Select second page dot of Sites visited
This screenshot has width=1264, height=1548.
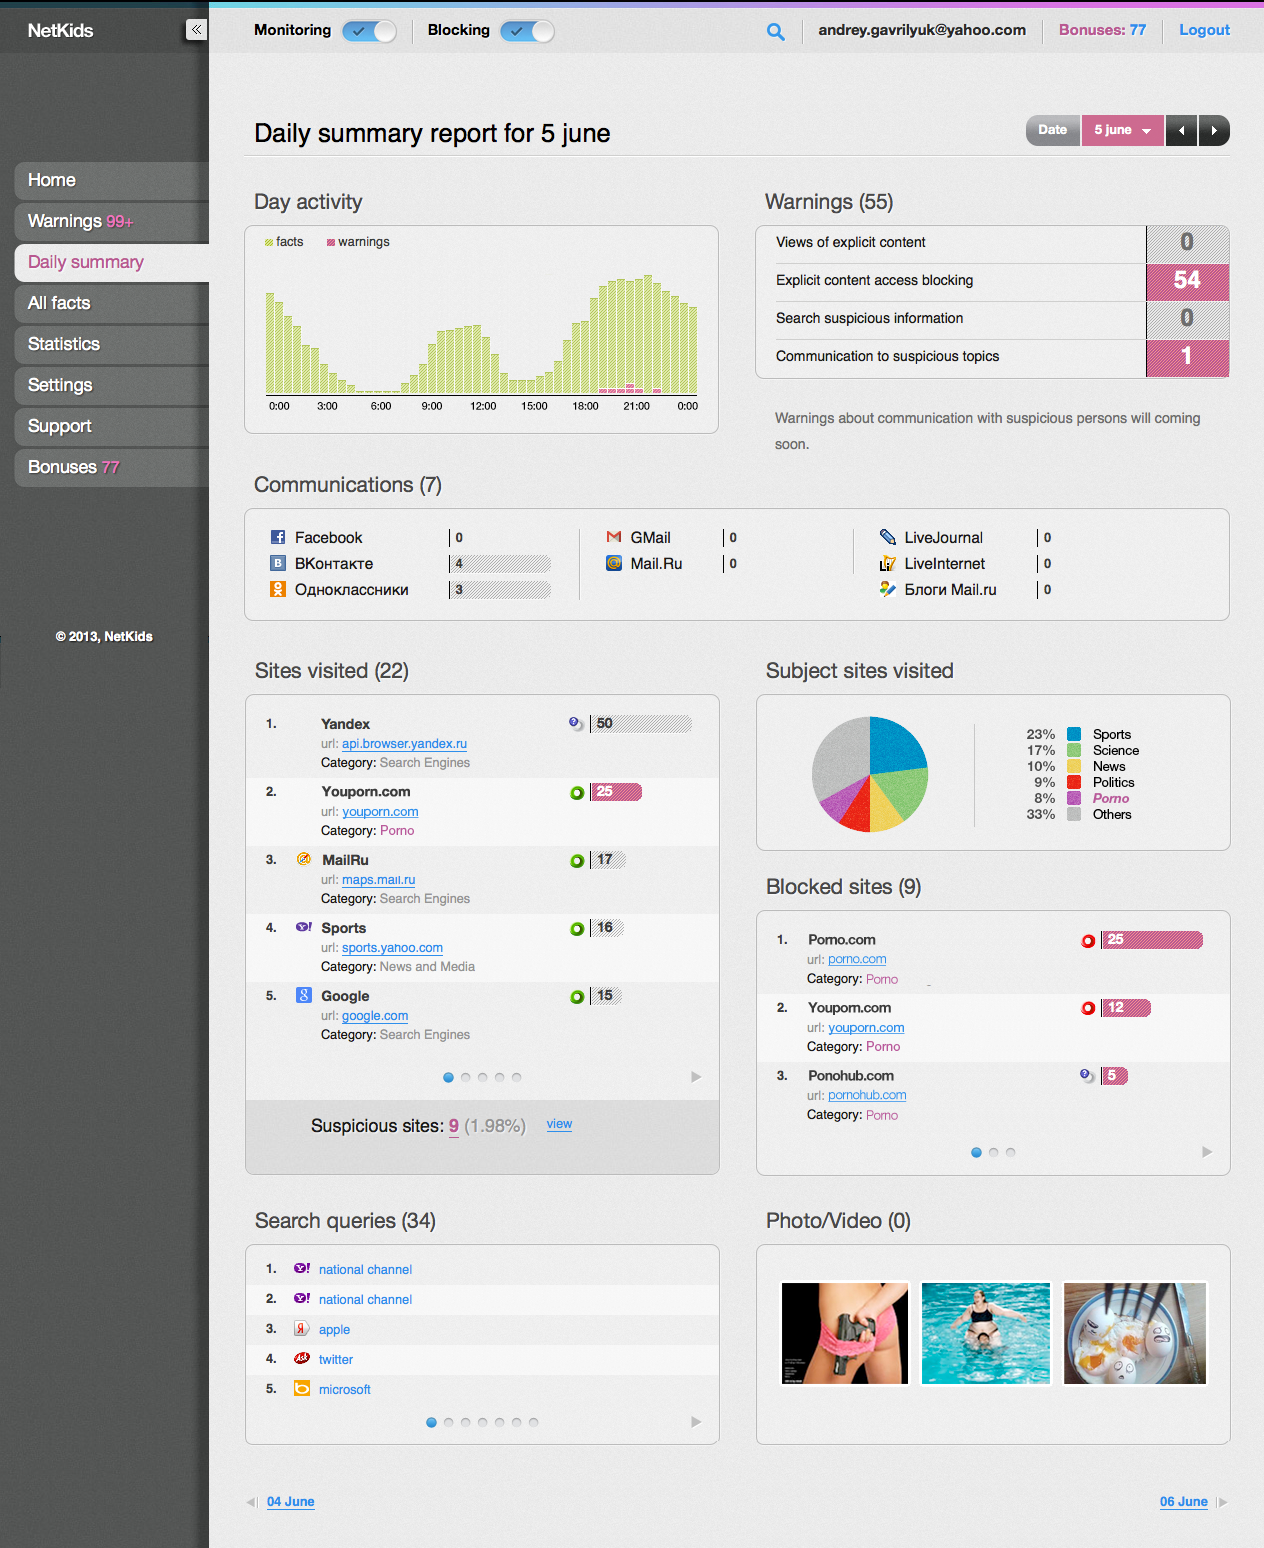coord(465,1077)
